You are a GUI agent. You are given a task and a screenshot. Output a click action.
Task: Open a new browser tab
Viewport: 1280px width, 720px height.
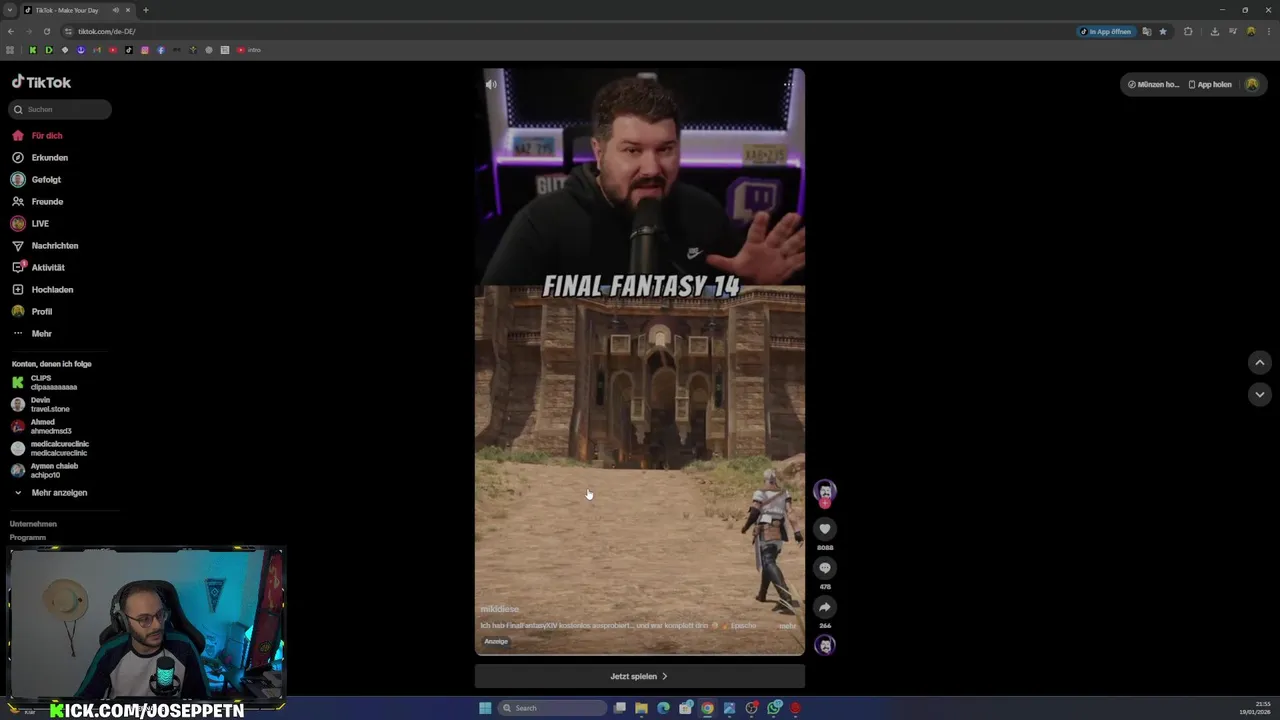point(146,10)
